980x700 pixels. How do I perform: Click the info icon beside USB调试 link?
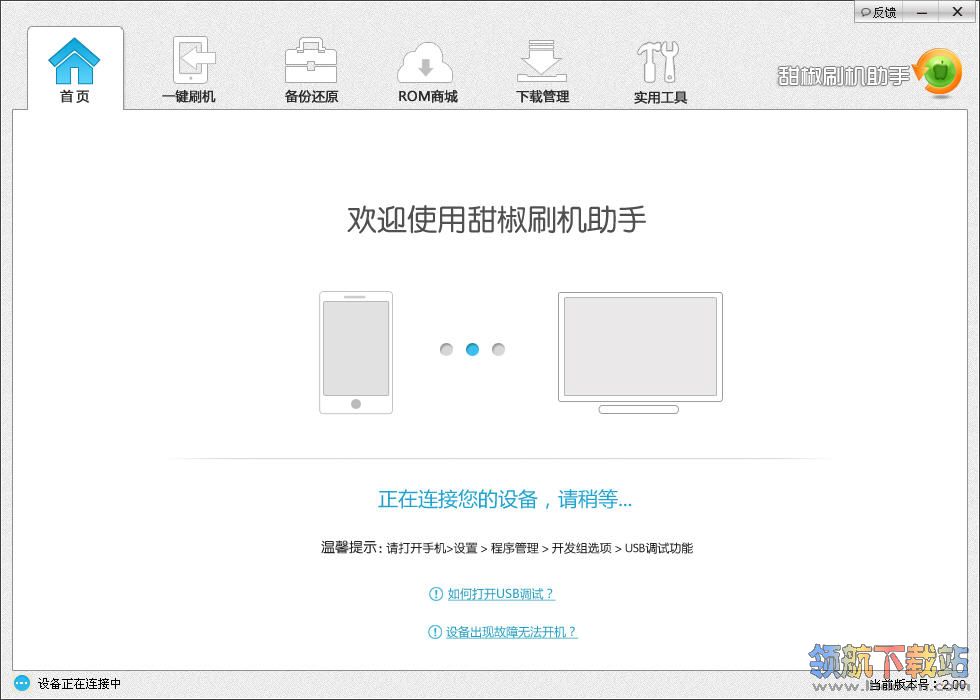tap(436, 594)
